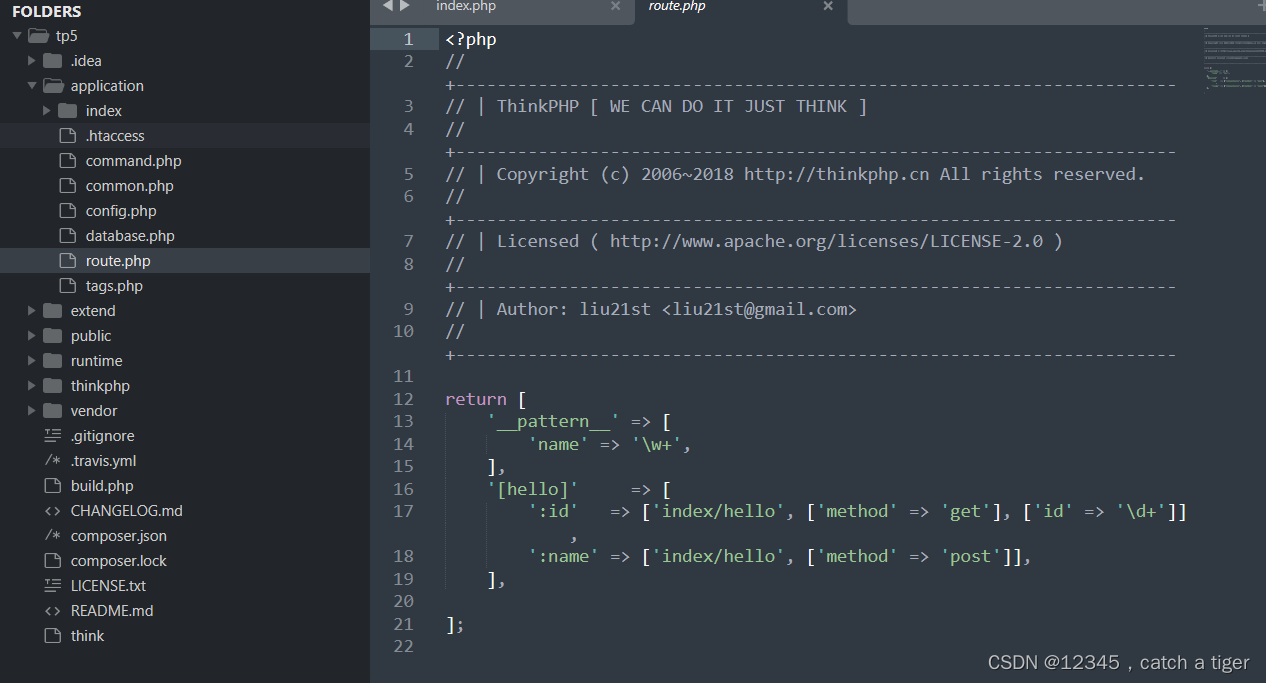Click the .travis.yml comment-style icon
Viewport: 1266px width, 683px height.
point(53,461)
